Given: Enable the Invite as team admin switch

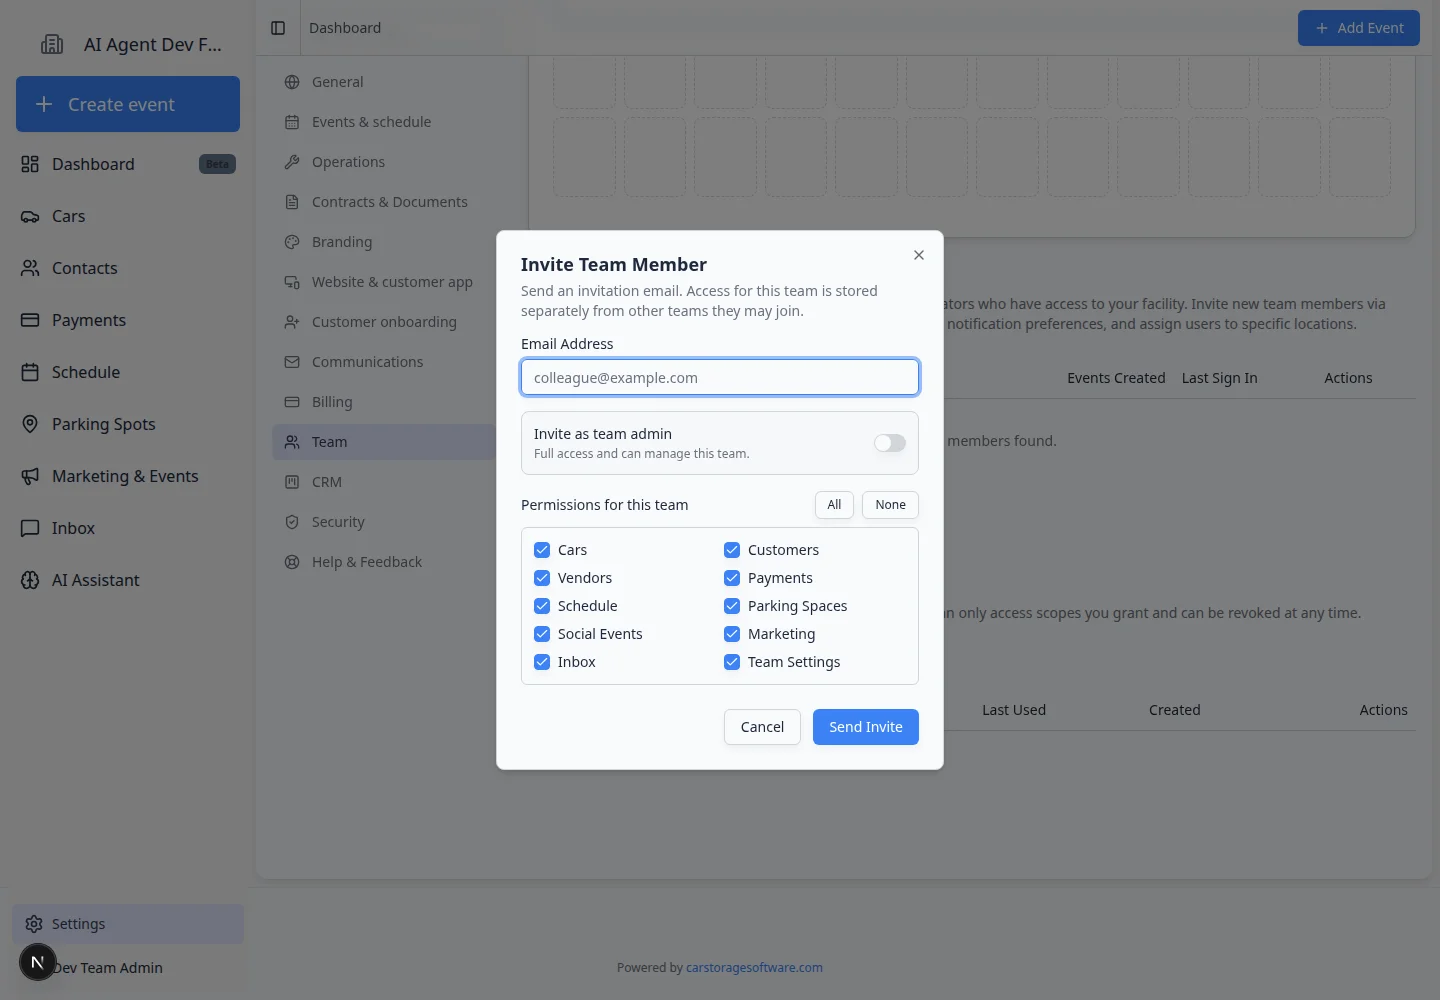Looking at the screenshot, I should coord(890,443).
